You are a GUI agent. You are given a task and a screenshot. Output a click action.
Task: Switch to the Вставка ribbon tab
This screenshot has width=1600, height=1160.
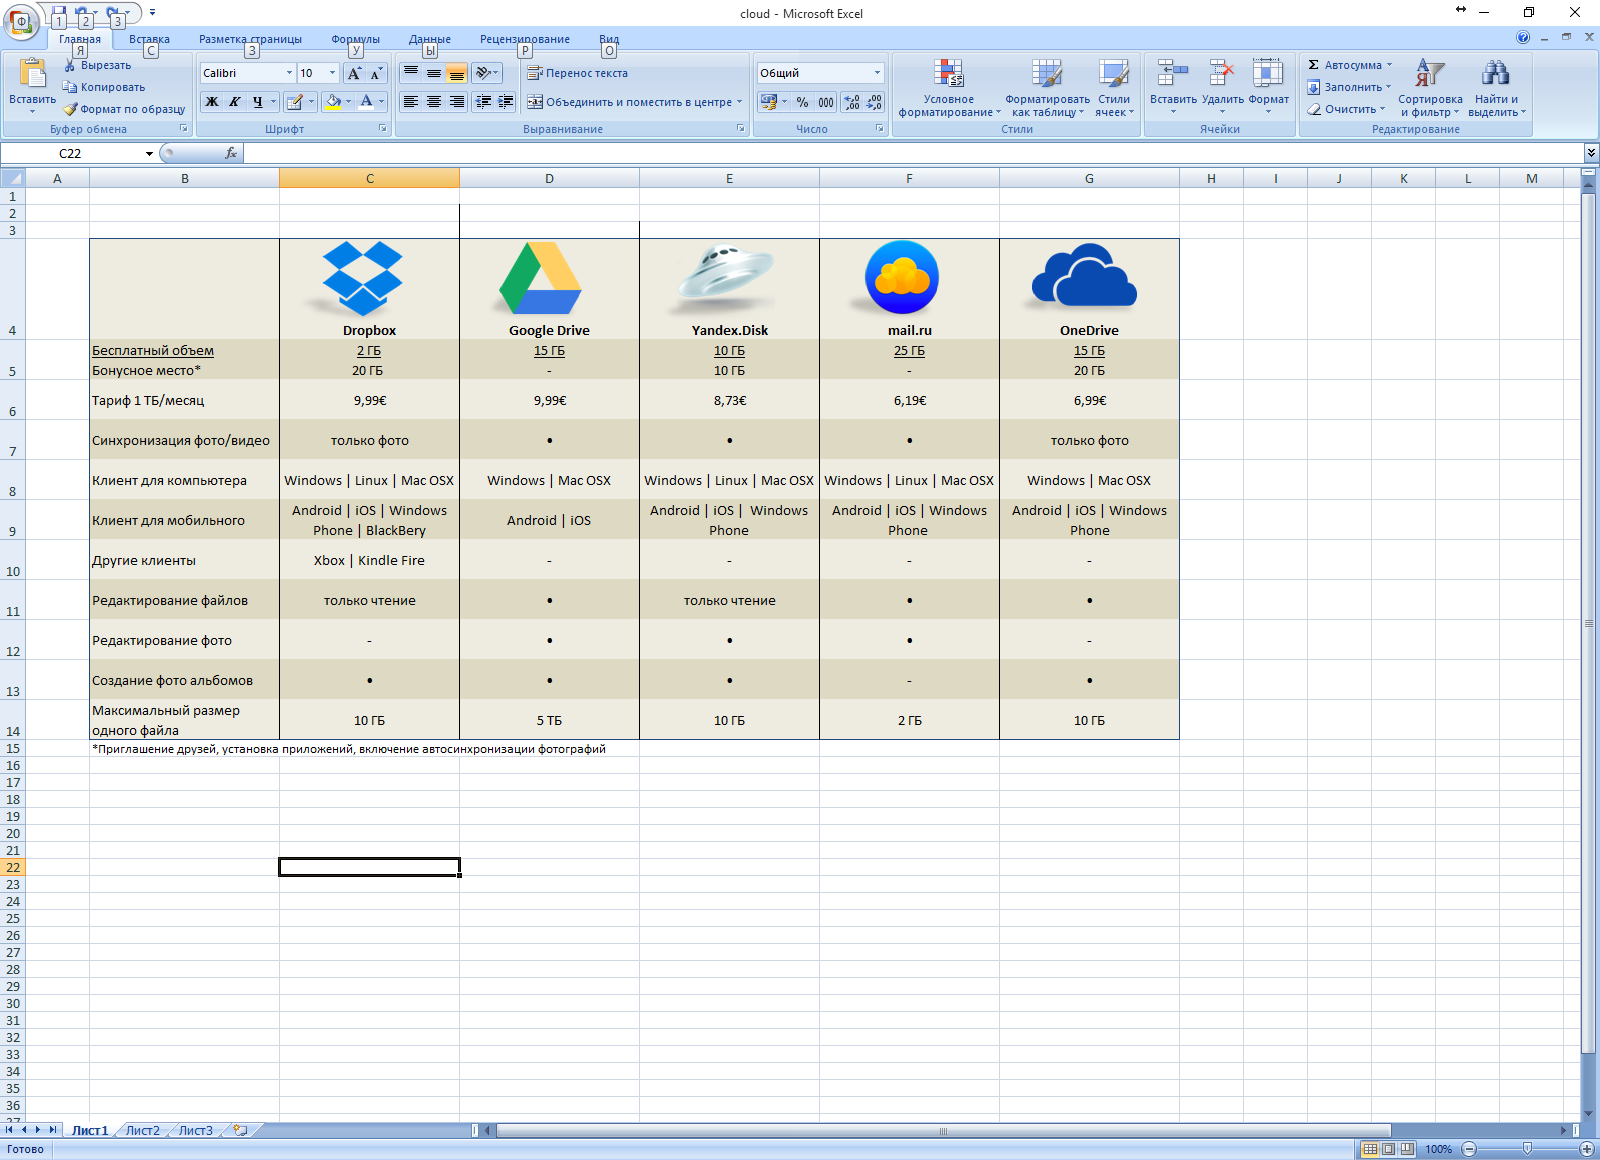(149, 39)
